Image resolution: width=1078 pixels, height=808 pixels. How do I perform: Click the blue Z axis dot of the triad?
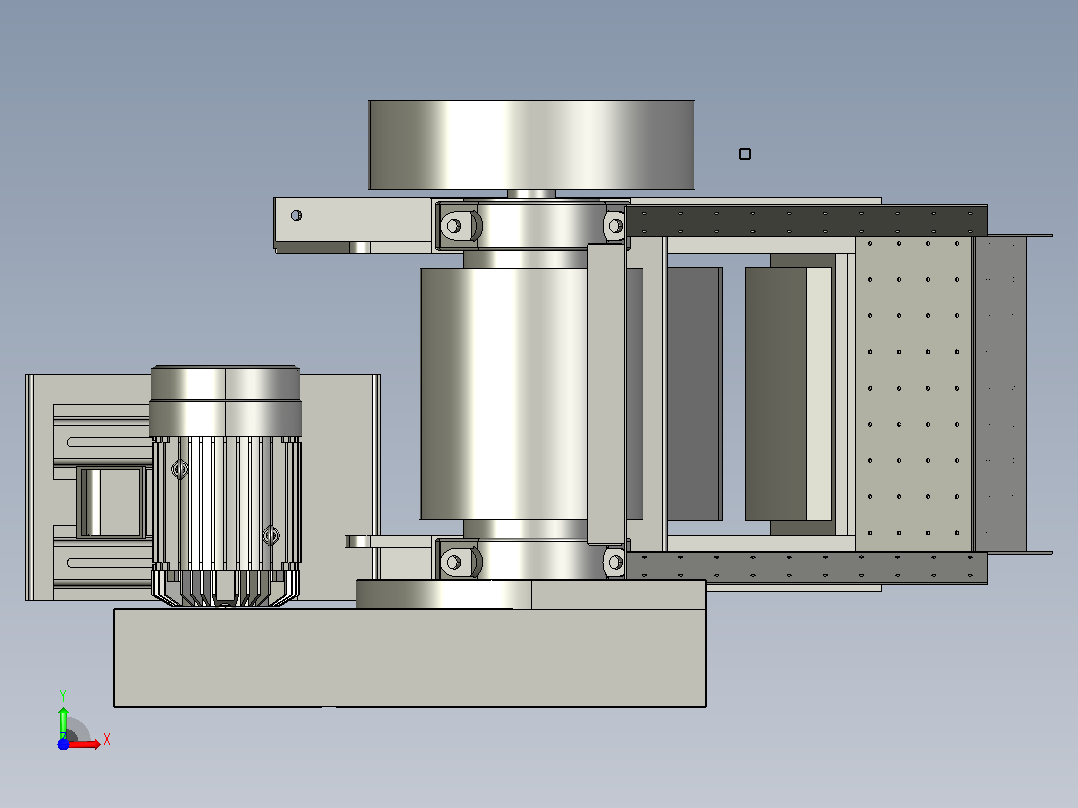point(63,745)
